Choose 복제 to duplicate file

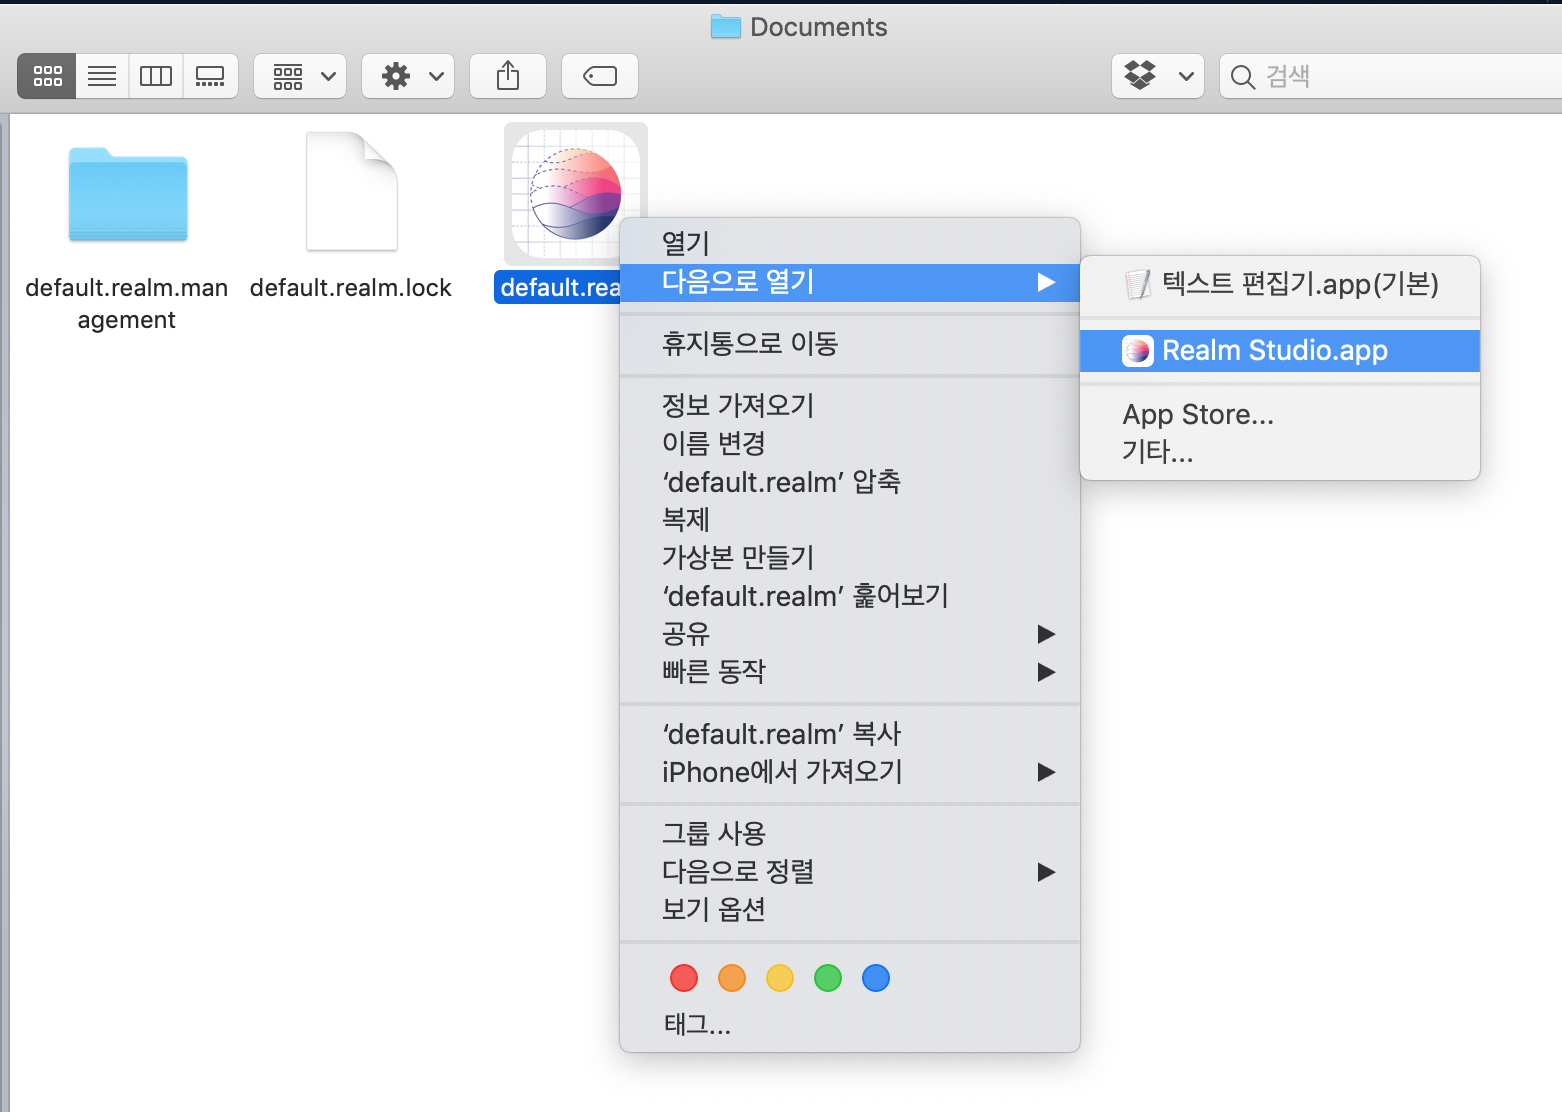tap(850, 520)
